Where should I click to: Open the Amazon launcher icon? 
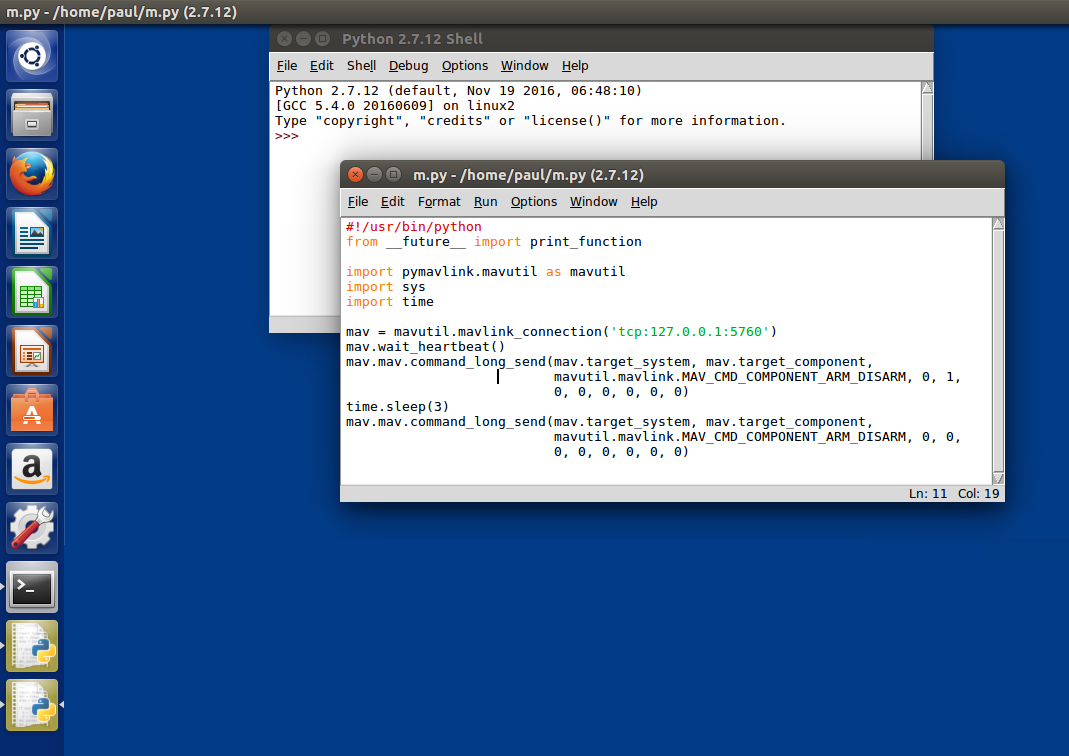tap(32, 469)
